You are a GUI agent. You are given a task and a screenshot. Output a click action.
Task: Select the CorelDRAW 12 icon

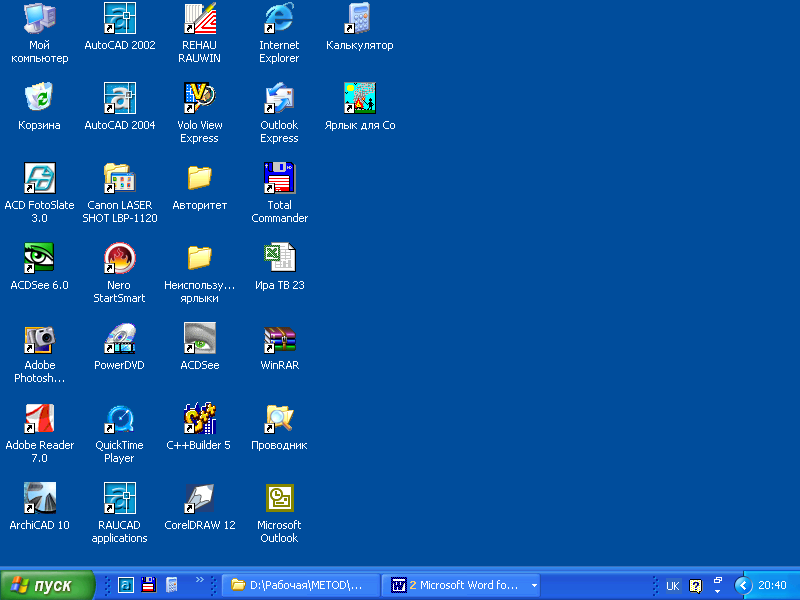tap(199, 498)
